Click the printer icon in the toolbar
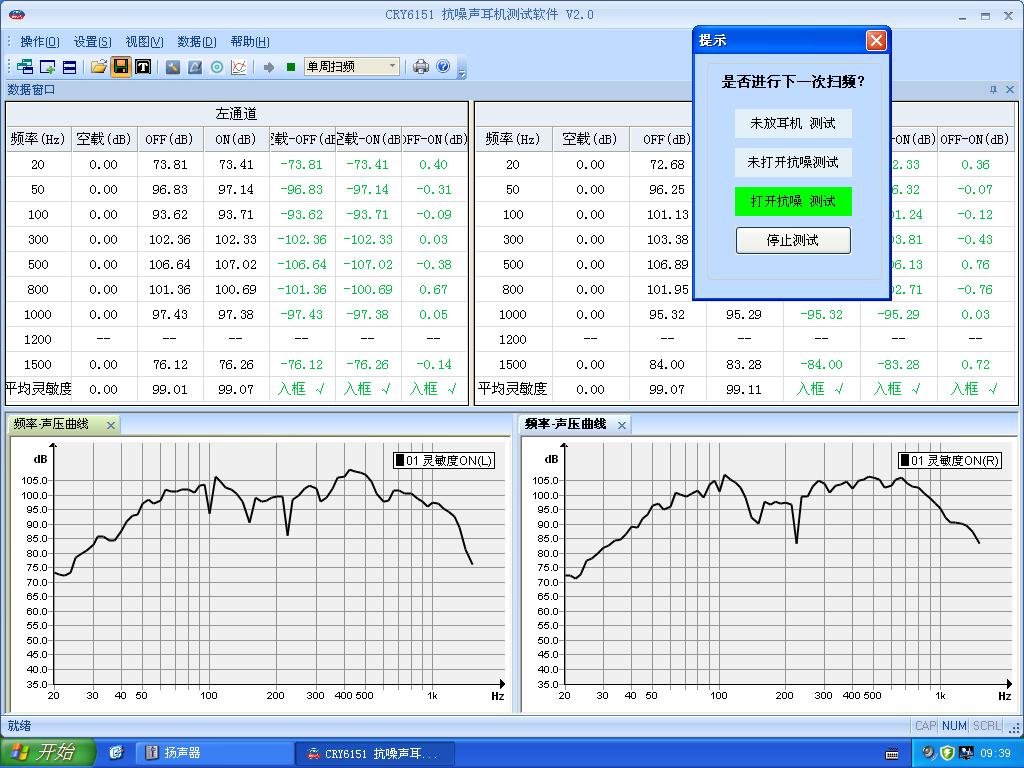The height and width of the screenshot is (768, 1024). click(421, 67)
